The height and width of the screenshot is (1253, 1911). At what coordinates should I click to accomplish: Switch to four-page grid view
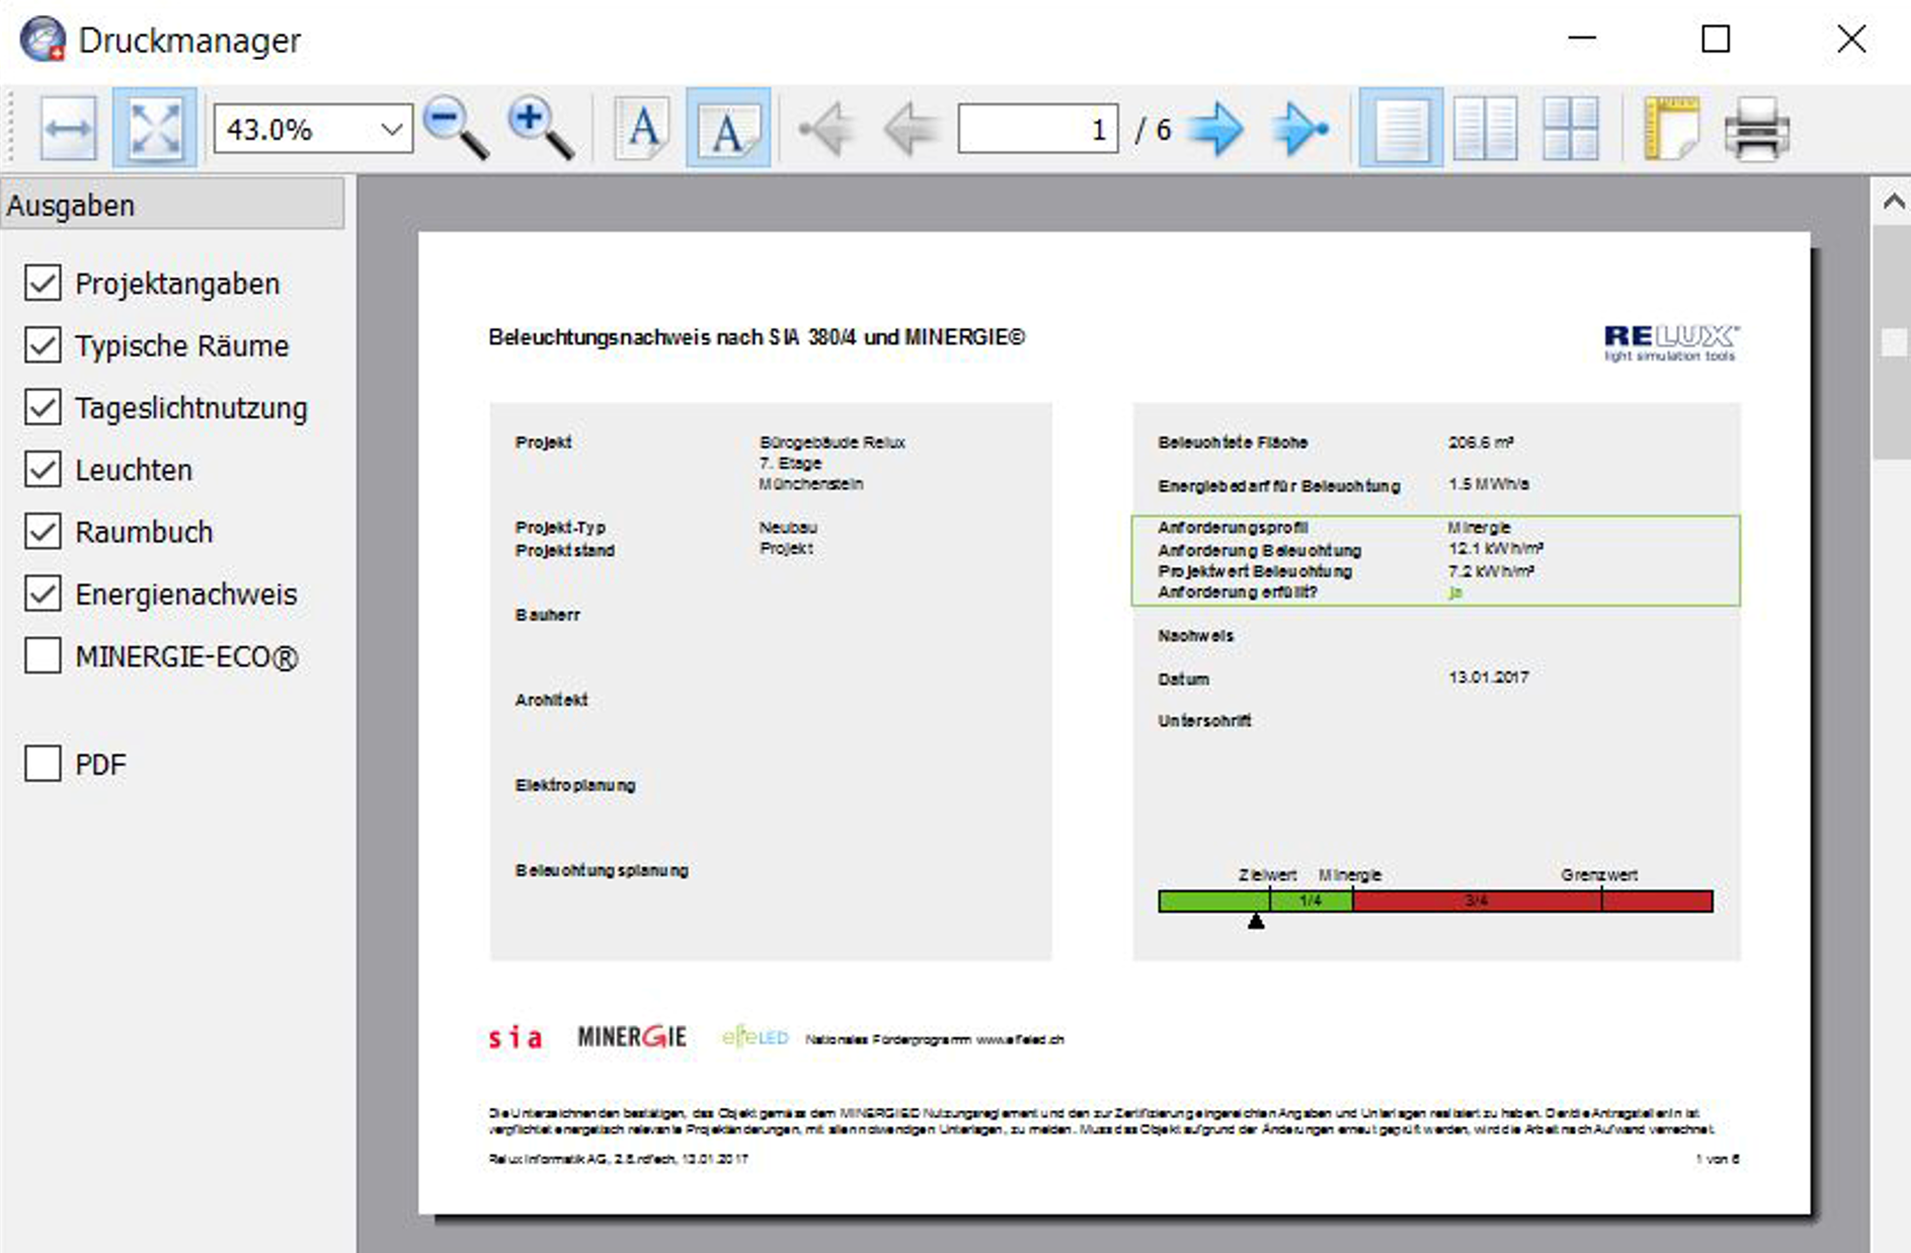(1570, 129)
